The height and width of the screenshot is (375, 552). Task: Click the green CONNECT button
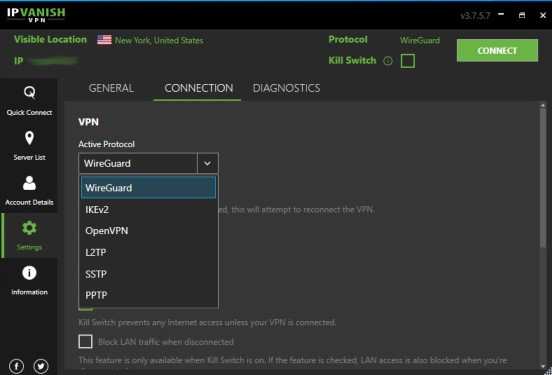pos(497,50)
